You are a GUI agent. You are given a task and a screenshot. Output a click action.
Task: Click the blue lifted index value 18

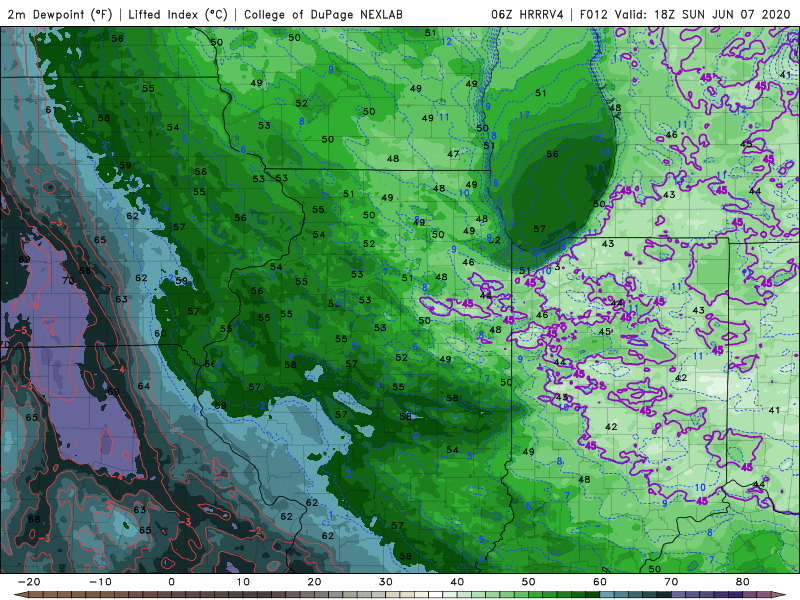point(491,136)
